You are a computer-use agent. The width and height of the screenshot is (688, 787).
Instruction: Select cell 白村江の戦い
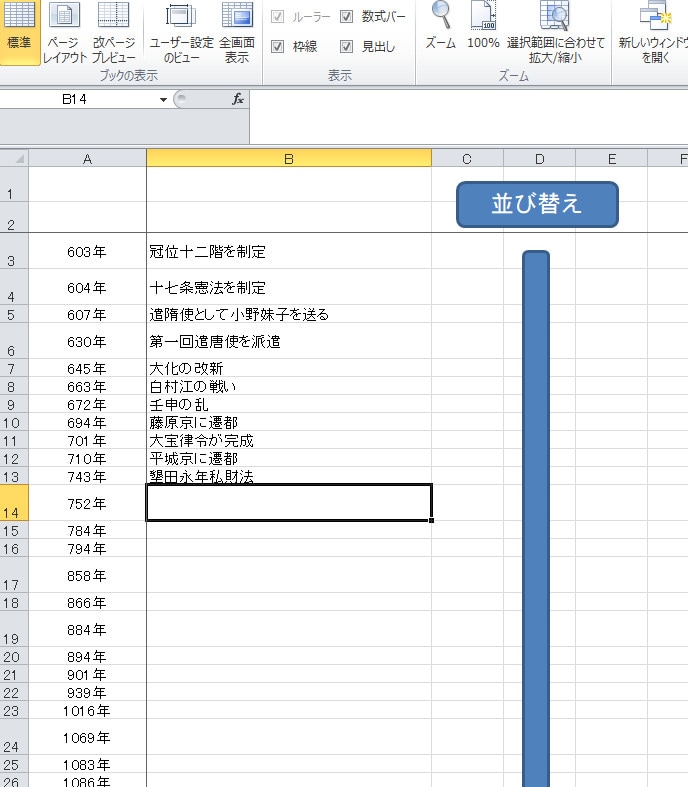(289, 386)
